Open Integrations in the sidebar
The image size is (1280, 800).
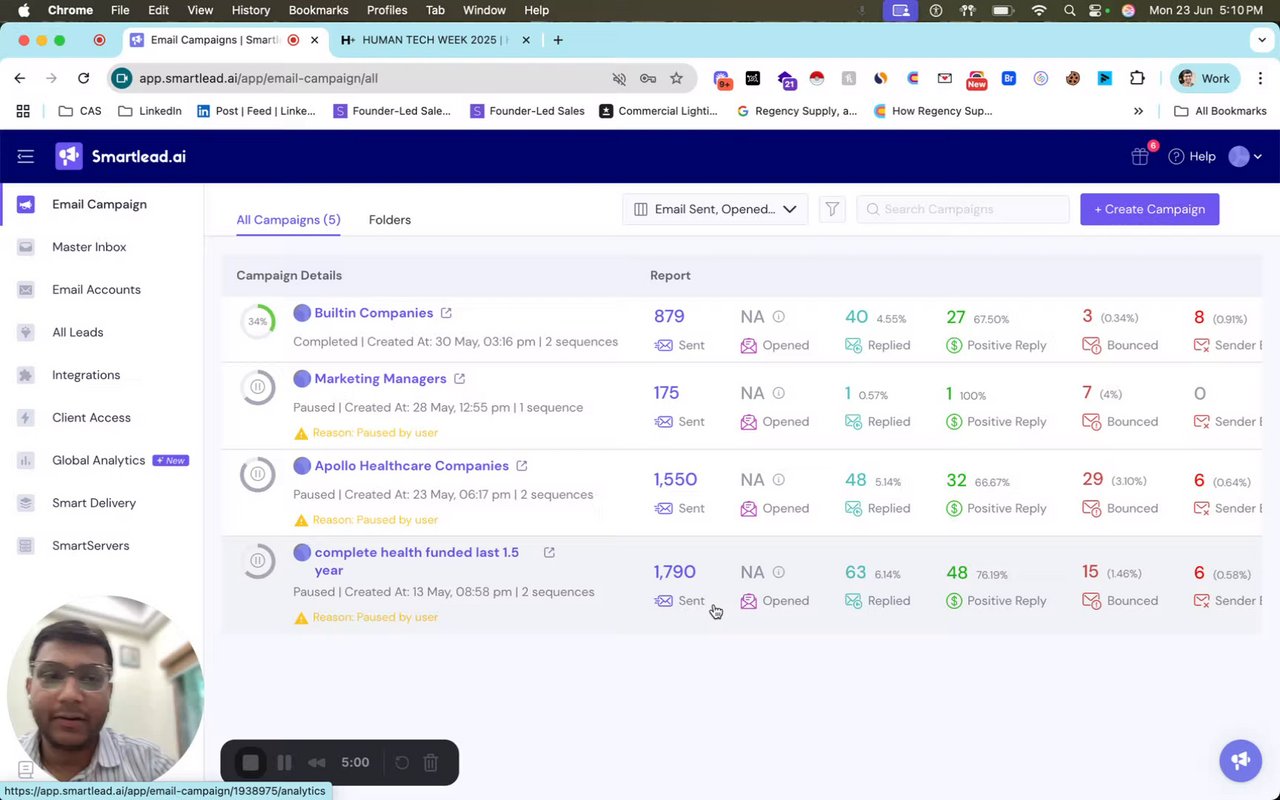tap(86, 375)
